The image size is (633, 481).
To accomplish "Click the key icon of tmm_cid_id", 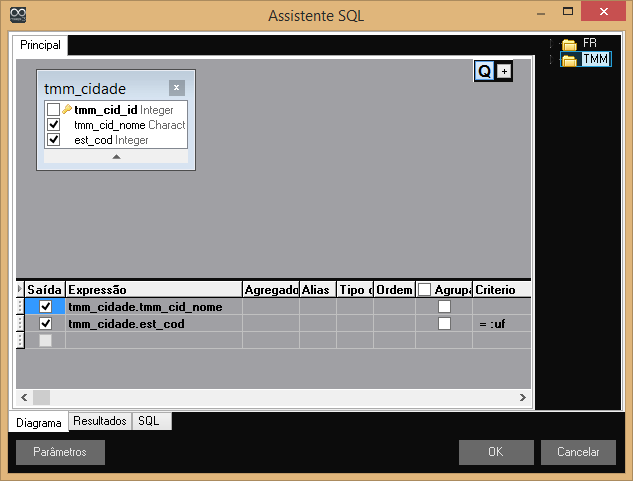I will tap(67, 109).
